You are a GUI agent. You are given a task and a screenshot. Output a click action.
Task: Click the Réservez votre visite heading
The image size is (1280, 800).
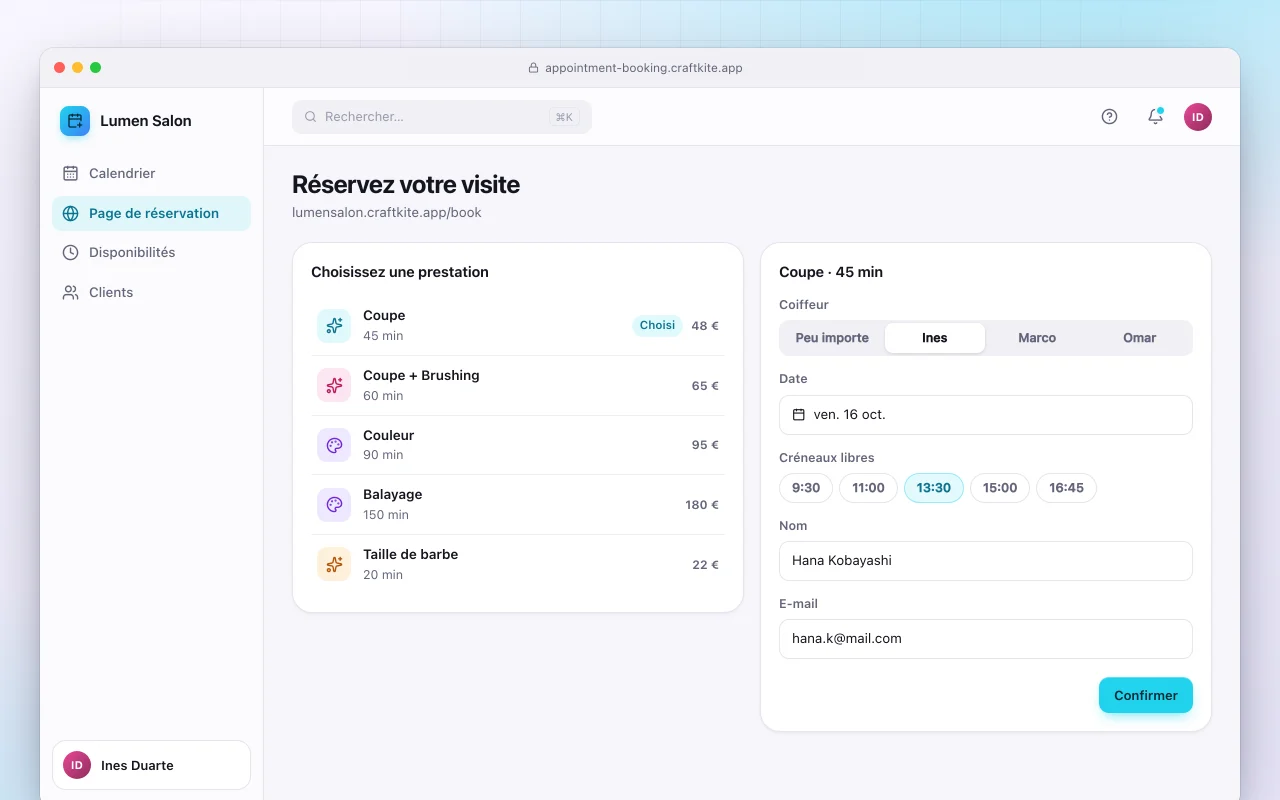[x=406, y=185]
